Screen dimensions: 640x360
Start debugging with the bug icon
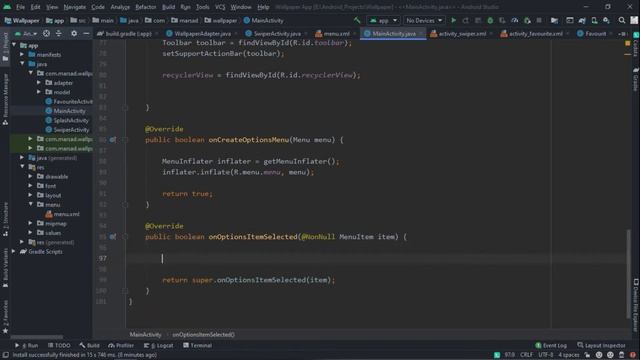point(490,20)
